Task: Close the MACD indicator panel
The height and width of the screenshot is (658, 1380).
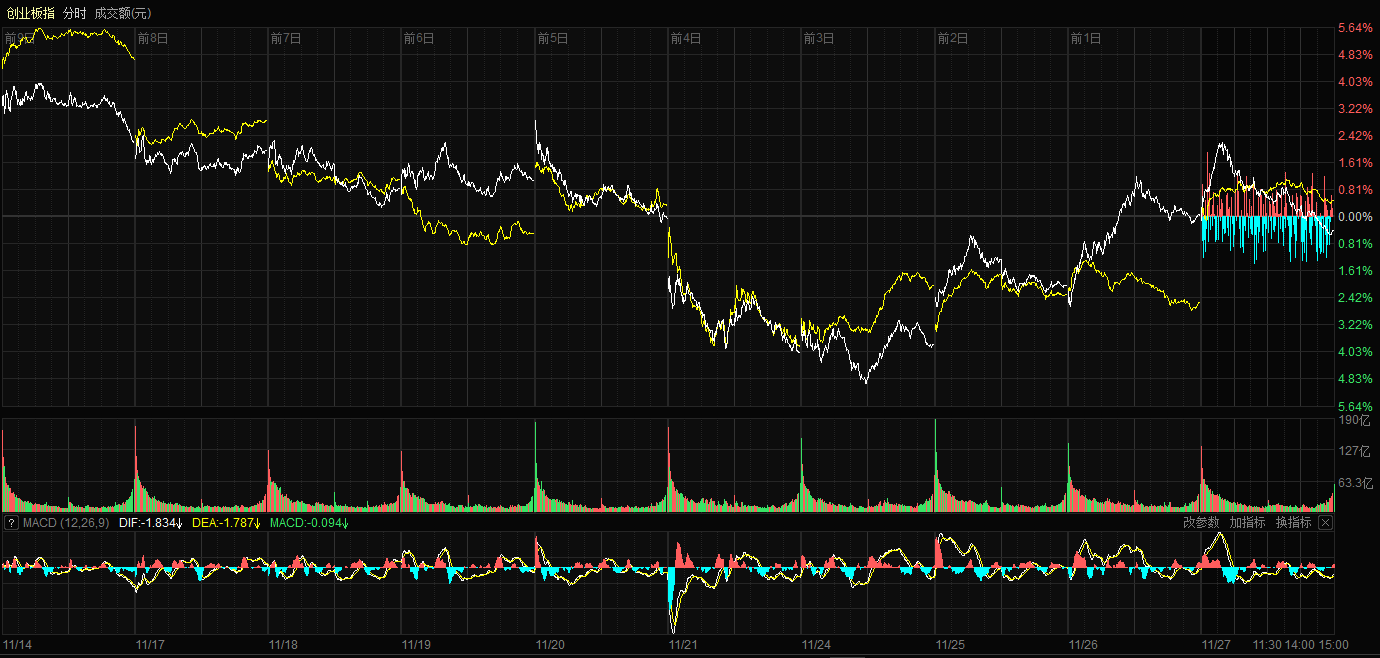Action: tap(1326, 523)
